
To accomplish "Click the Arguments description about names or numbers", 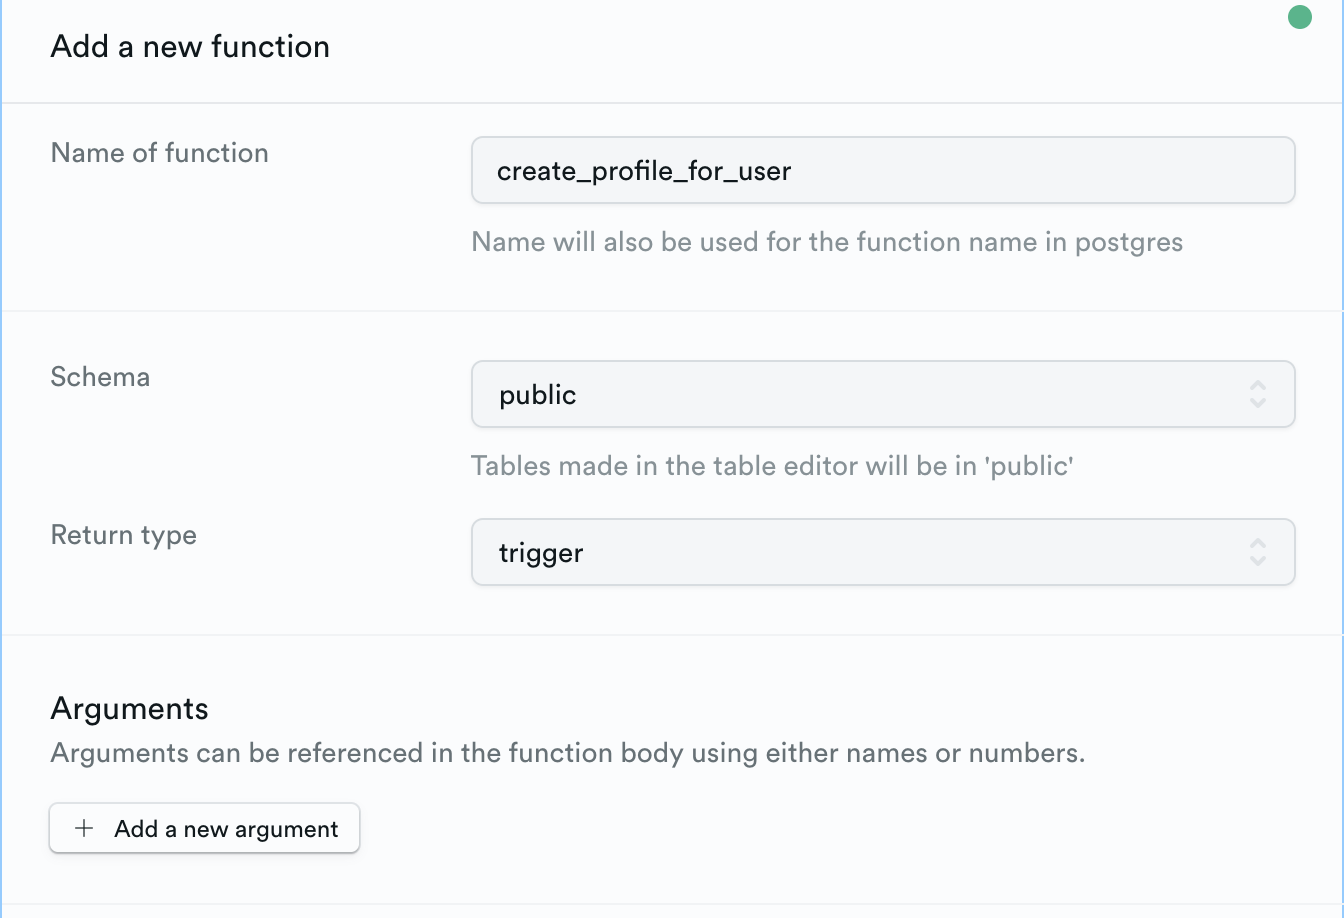I will [x=568, y=753].
